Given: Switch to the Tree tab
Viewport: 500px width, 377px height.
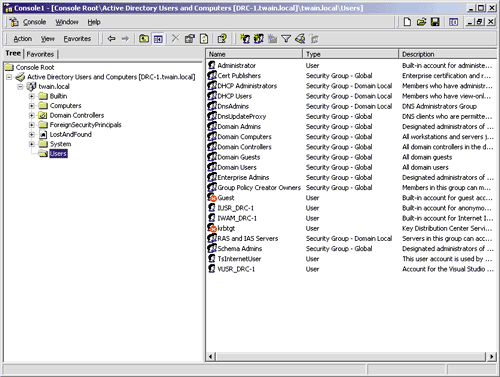Looking at the screenshot, I should [x=13, y=53].
